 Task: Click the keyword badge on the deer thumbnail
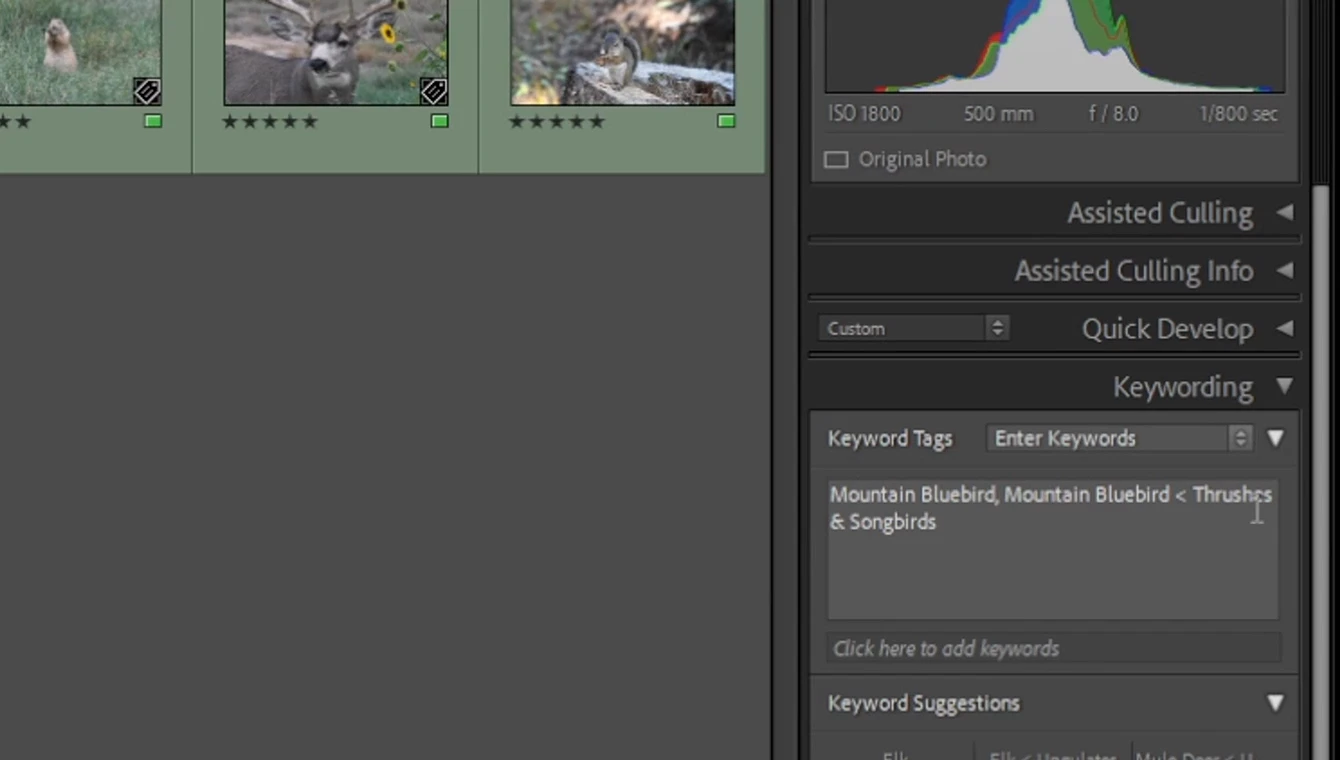(433, 92)
